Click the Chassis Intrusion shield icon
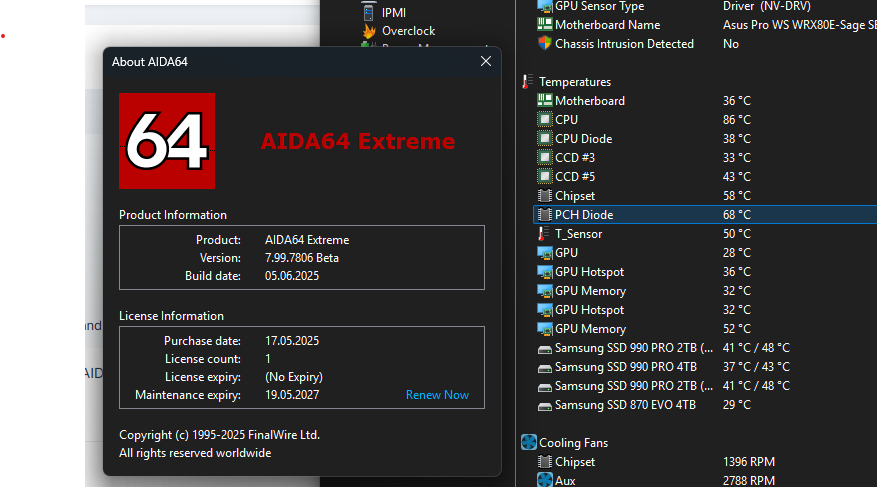The height and width of the screenshot is (487, 877). (544, 44)
